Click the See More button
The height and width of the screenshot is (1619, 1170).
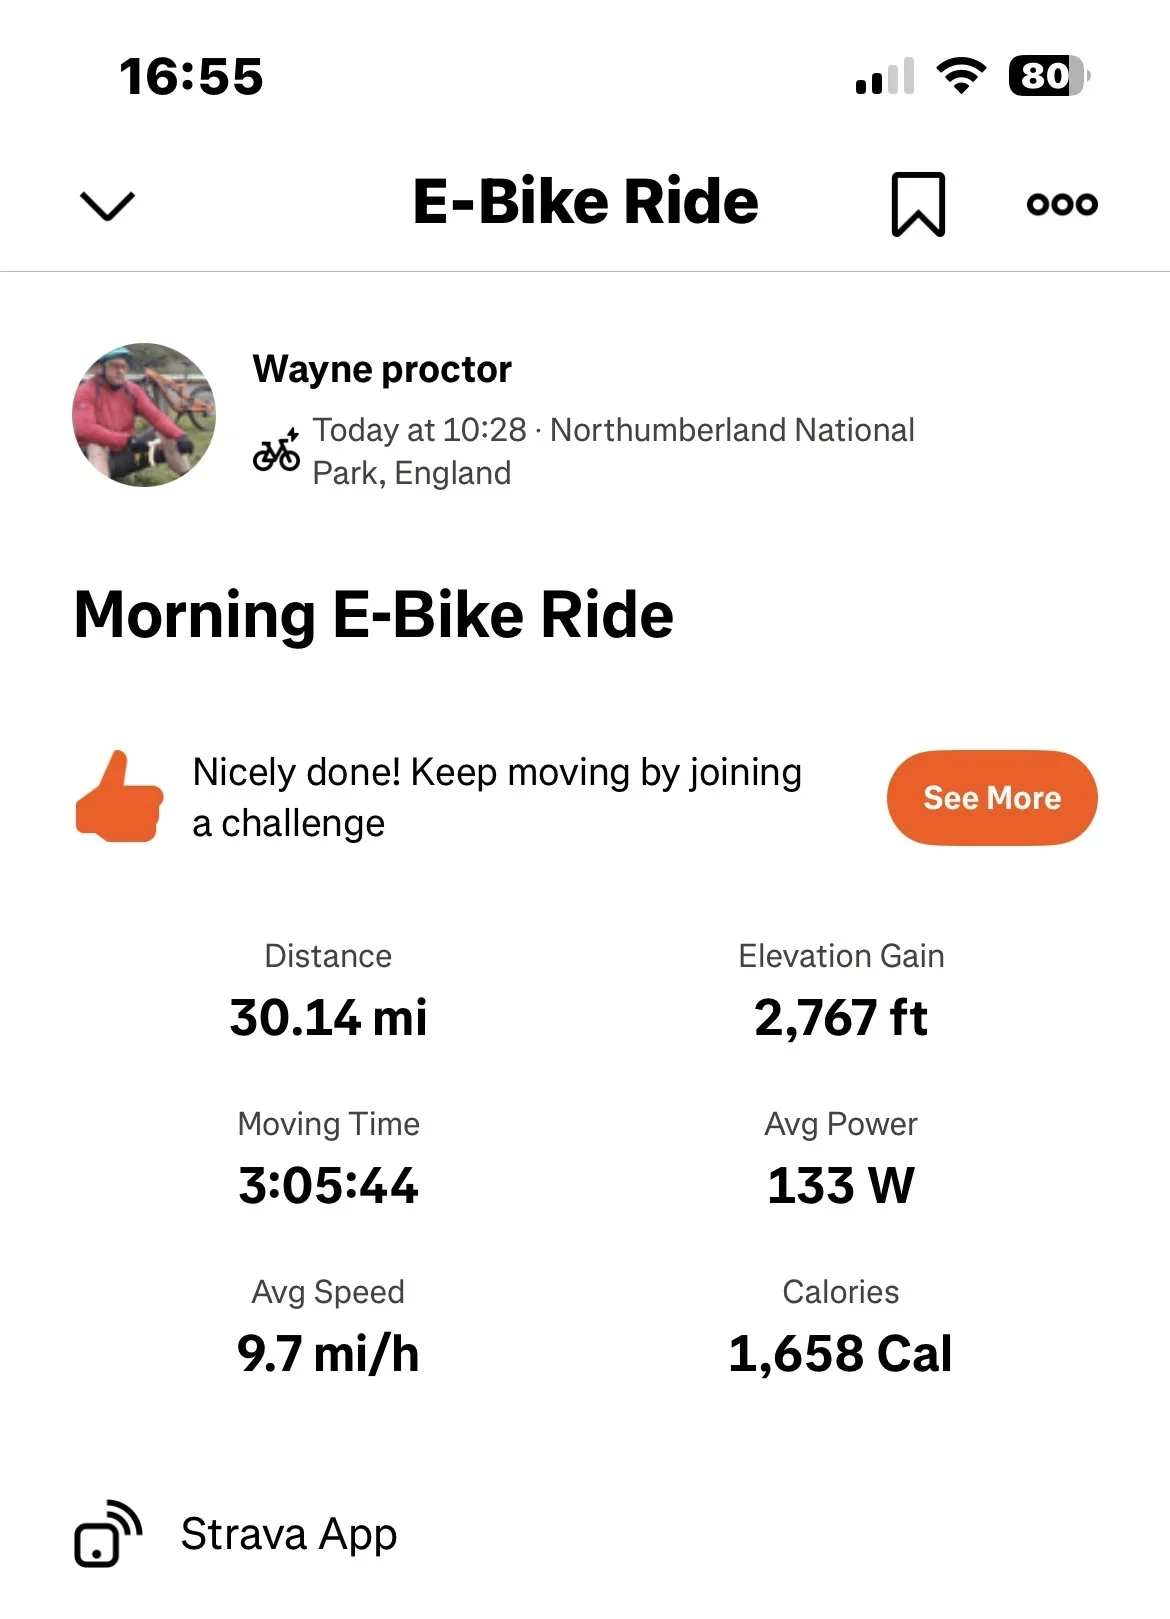click(992, 798)
